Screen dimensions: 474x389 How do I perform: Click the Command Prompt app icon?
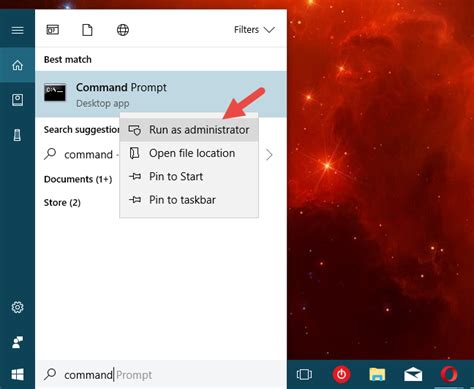point(55,92)
